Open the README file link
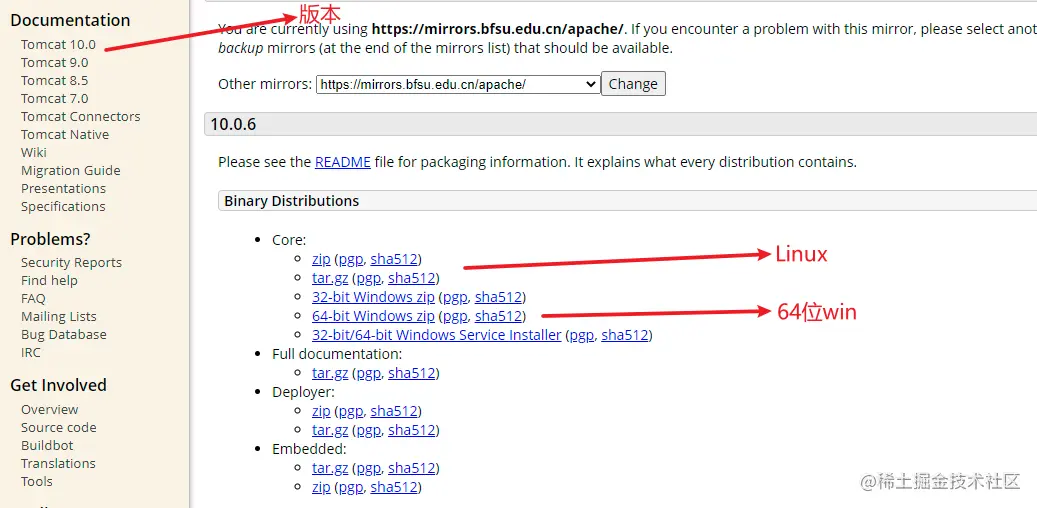The height and width of the screenshot is (508, 1037). [343, 162]
